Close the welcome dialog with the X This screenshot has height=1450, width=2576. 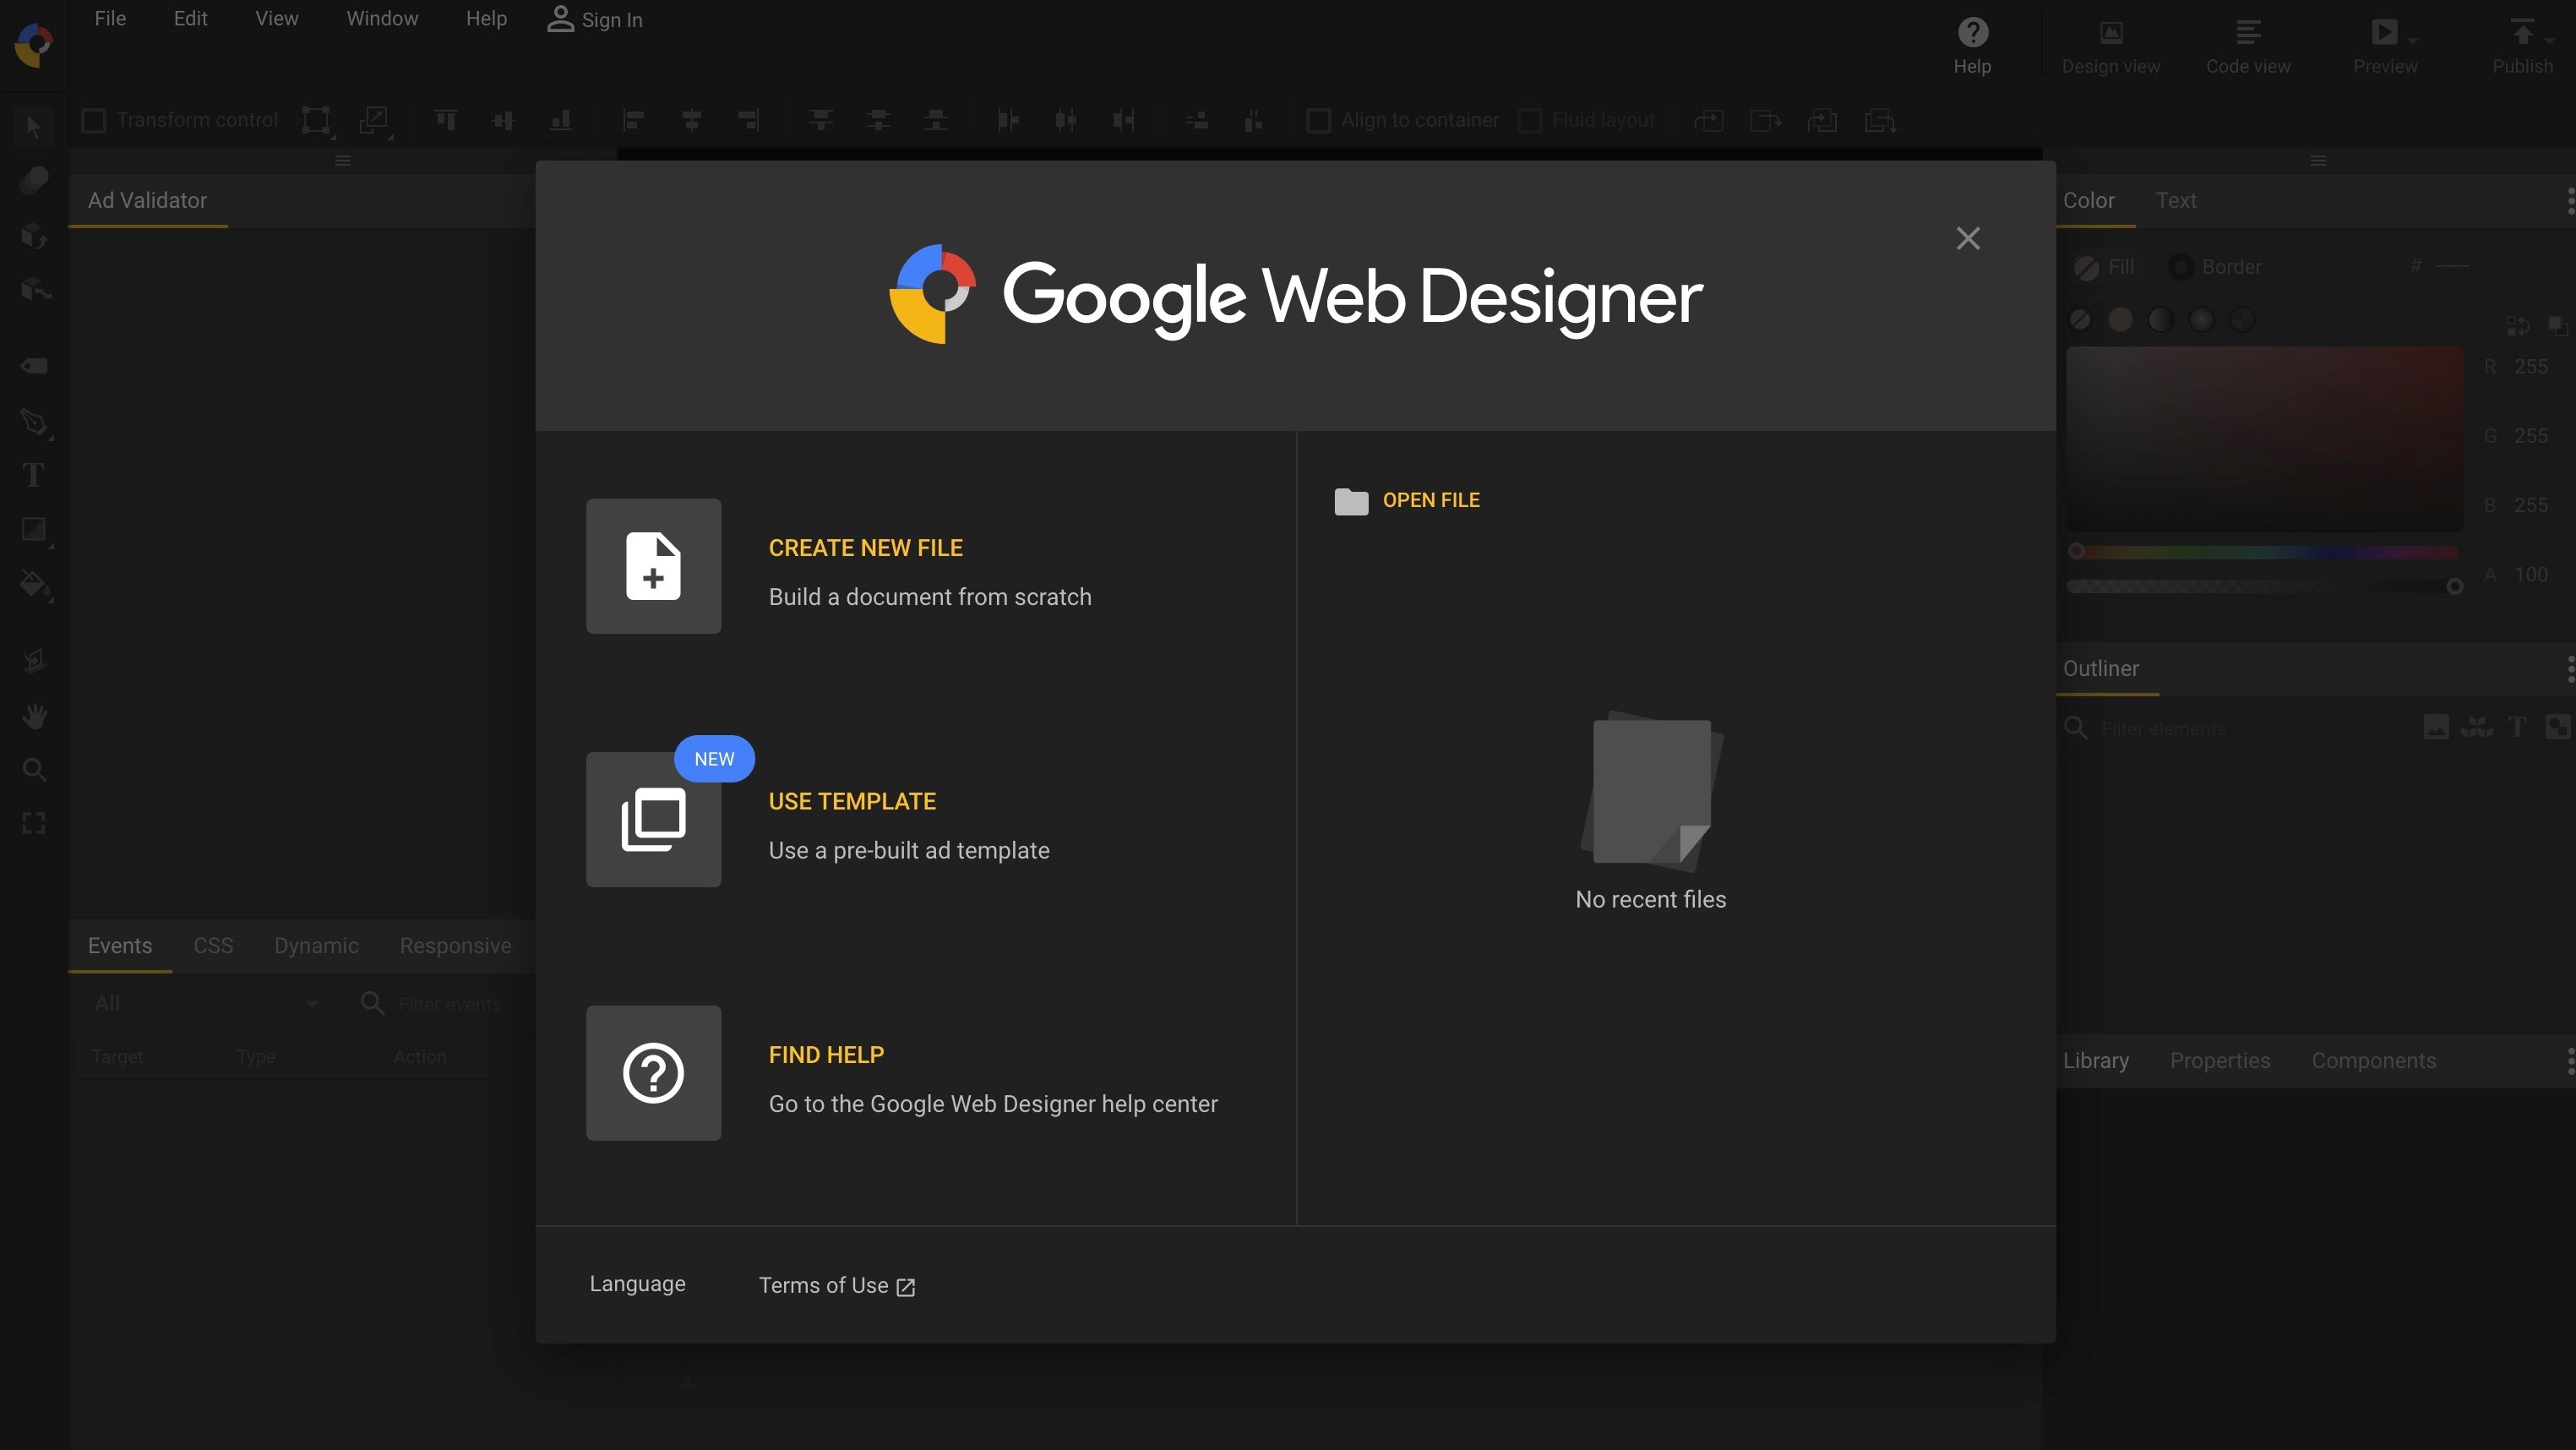pyautogui.click(x=1968, y=238)
